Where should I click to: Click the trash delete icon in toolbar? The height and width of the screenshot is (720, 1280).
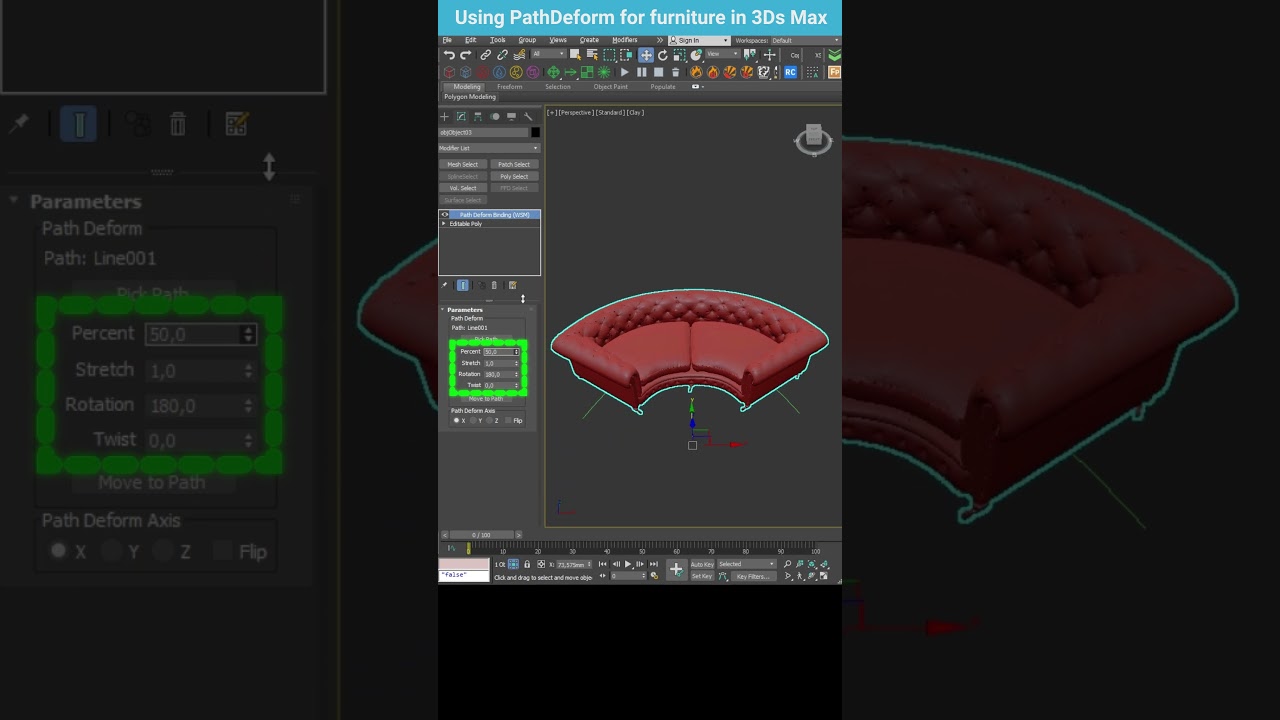click(676, 72)
